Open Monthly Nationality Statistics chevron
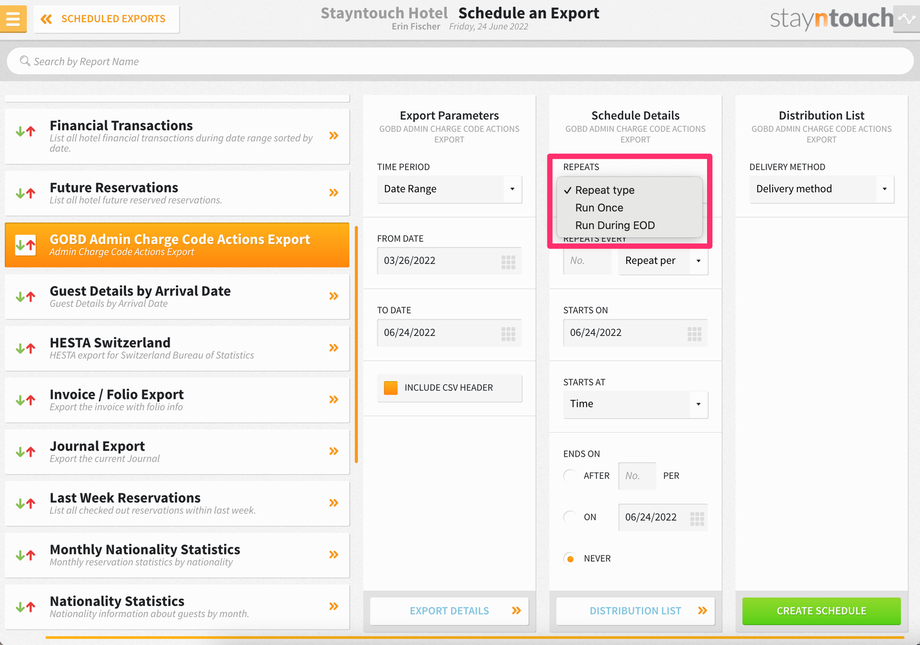 (333, 554)
